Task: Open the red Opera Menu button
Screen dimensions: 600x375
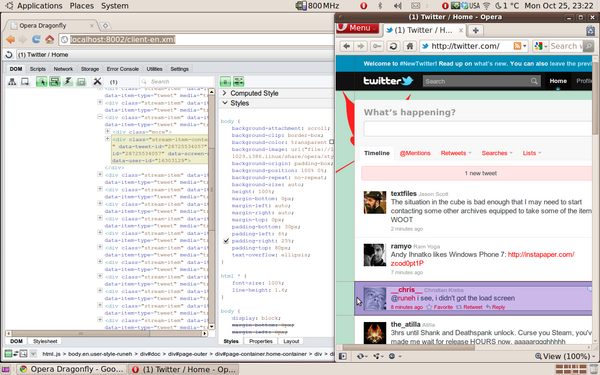Action: tap(357, 28)
